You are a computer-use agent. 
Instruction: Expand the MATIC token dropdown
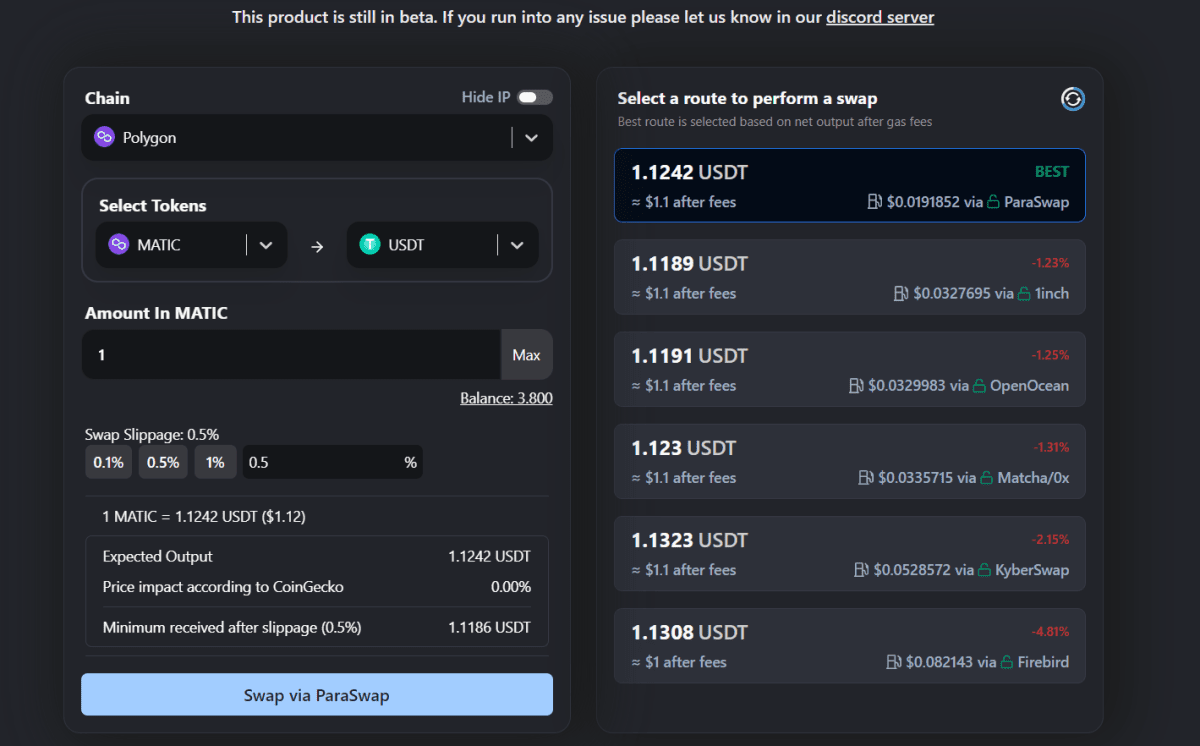[x=266, y=244]
